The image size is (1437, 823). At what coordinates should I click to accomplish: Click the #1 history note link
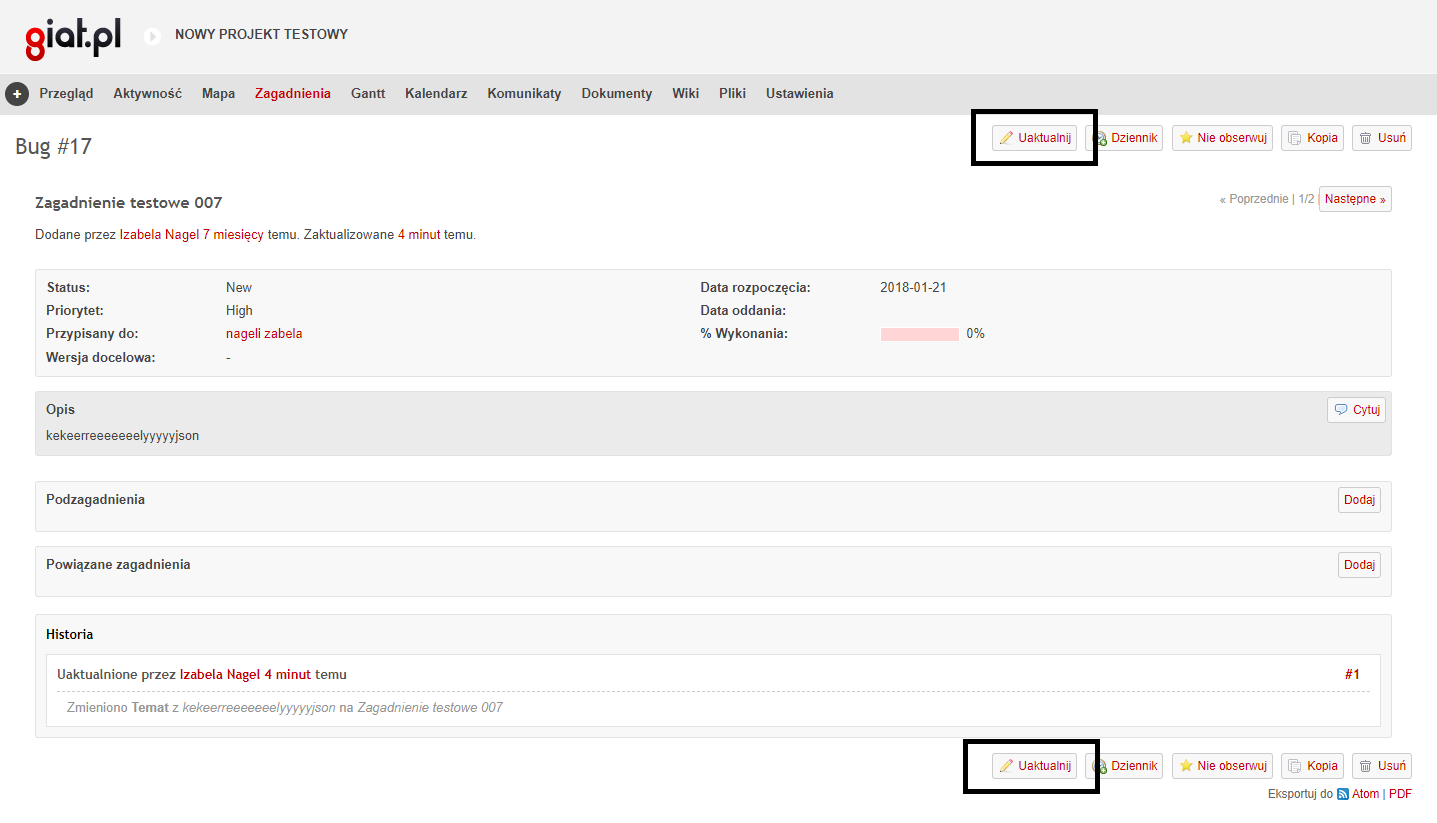[x=1352, y=675]
